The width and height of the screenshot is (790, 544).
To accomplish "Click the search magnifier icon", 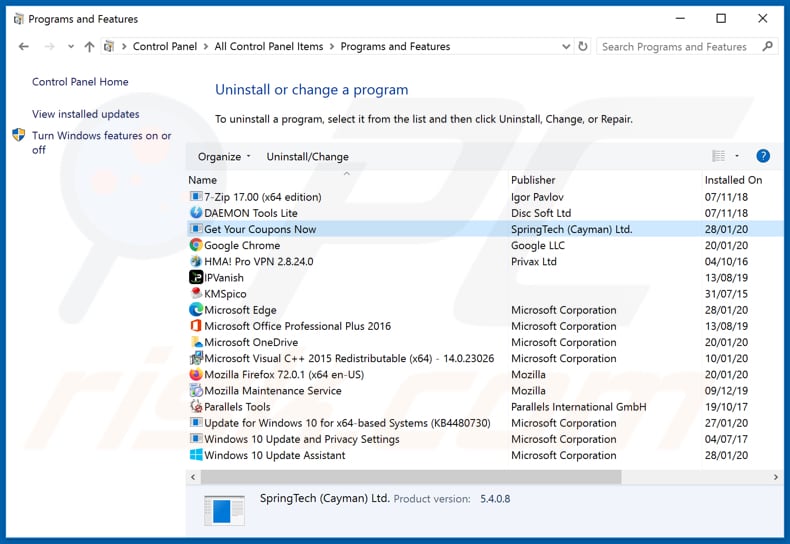I will pos(767,46).
